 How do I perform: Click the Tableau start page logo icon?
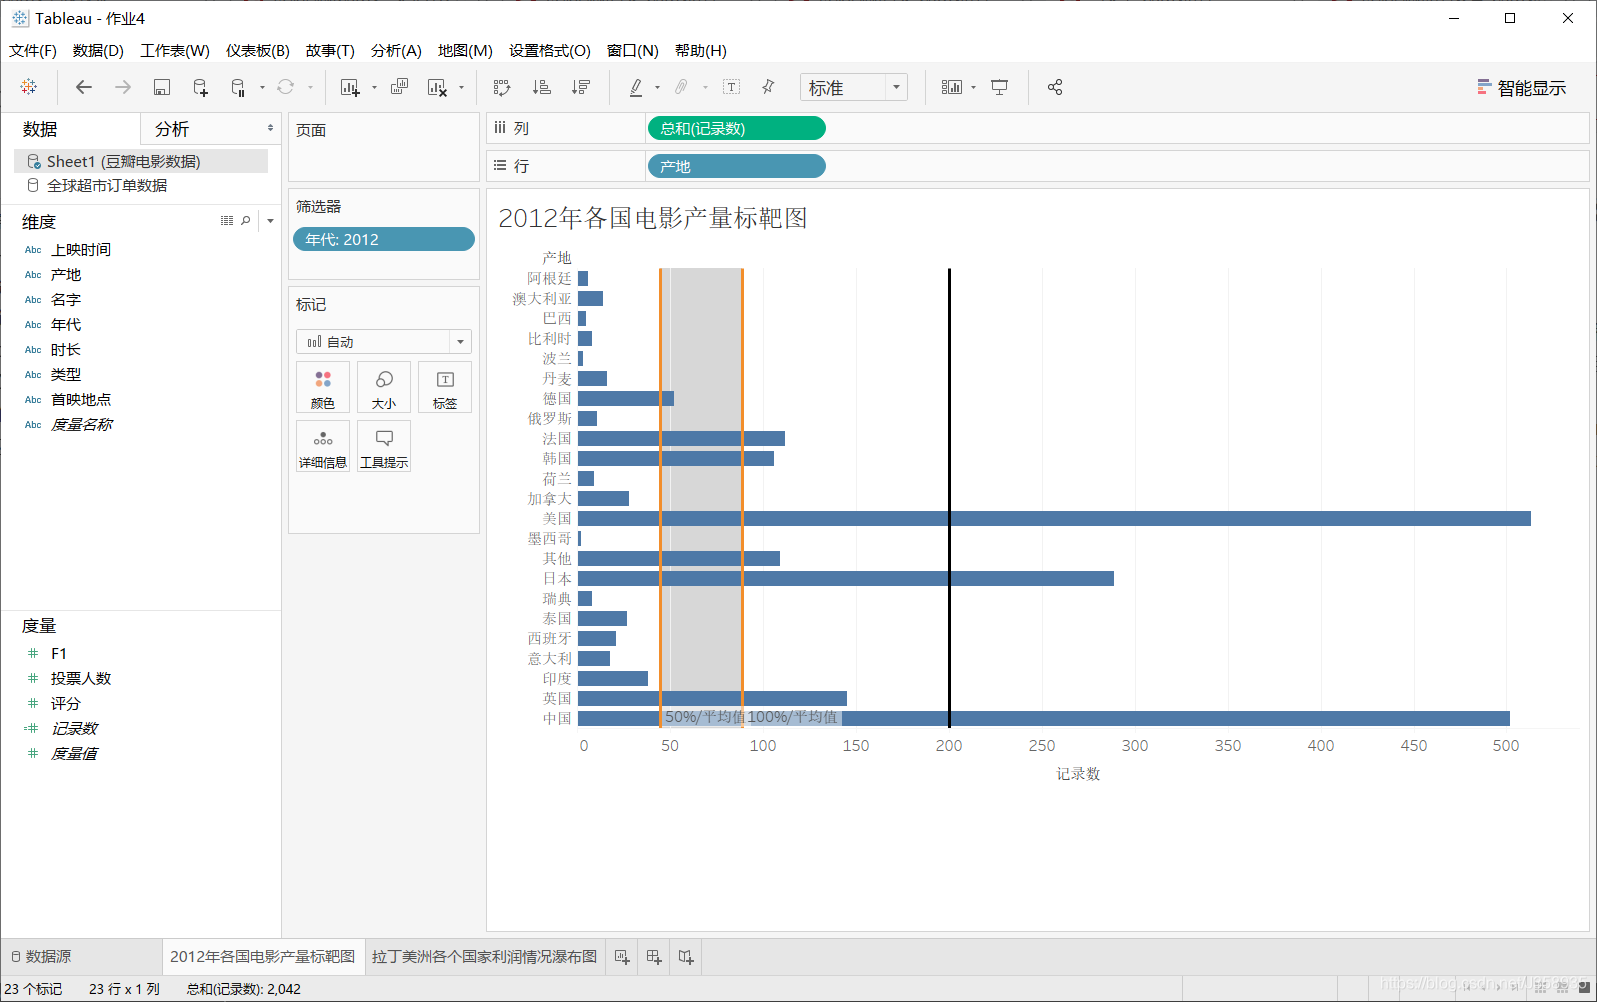[29, 87]
